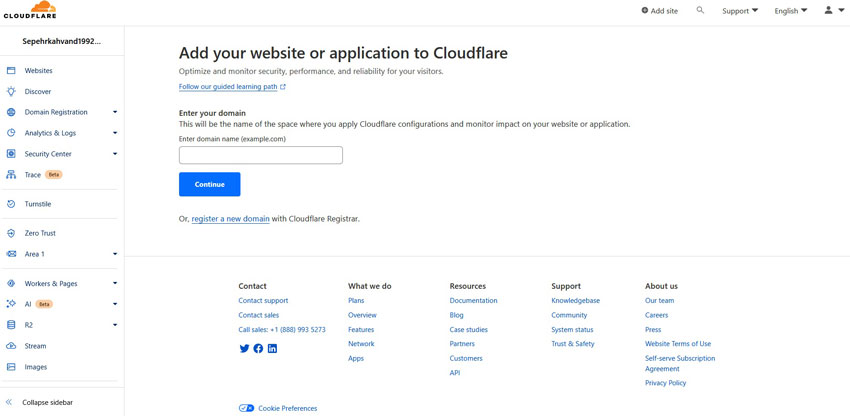Expand the Security Center submenu arrow
The width and height of the screenshot is (850, 416).
(115, 154)
